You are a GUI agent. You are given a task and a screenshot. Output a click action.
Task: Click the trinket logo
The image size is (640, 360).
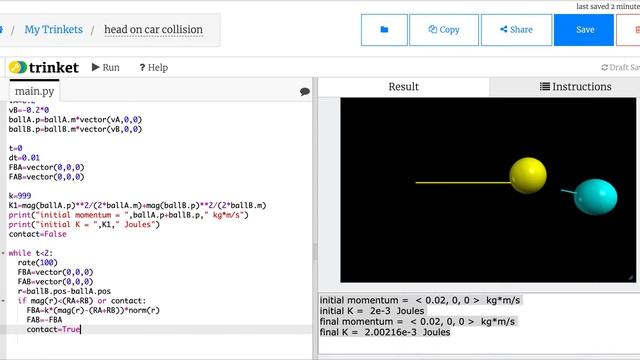(44, 67)
